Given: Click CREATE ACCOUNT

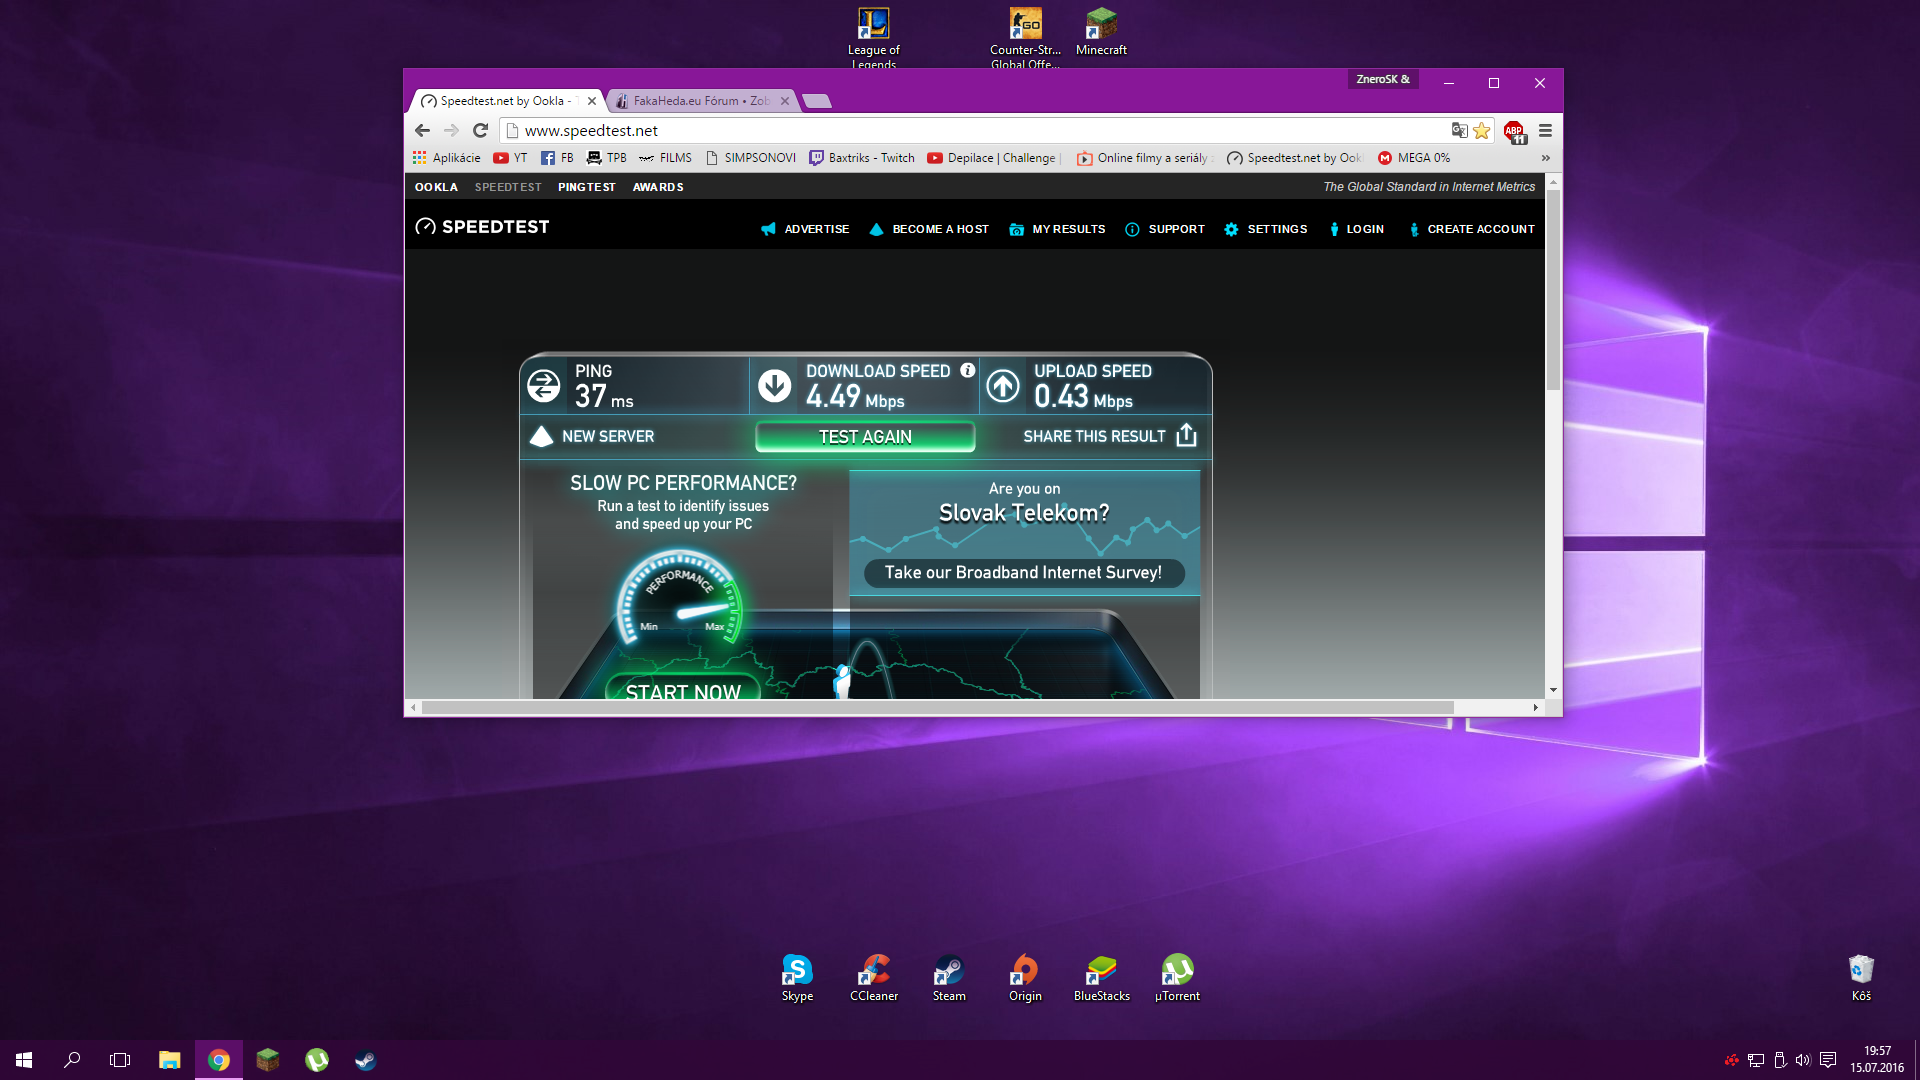Looking at the screenshot, I should pos(1472,229).
